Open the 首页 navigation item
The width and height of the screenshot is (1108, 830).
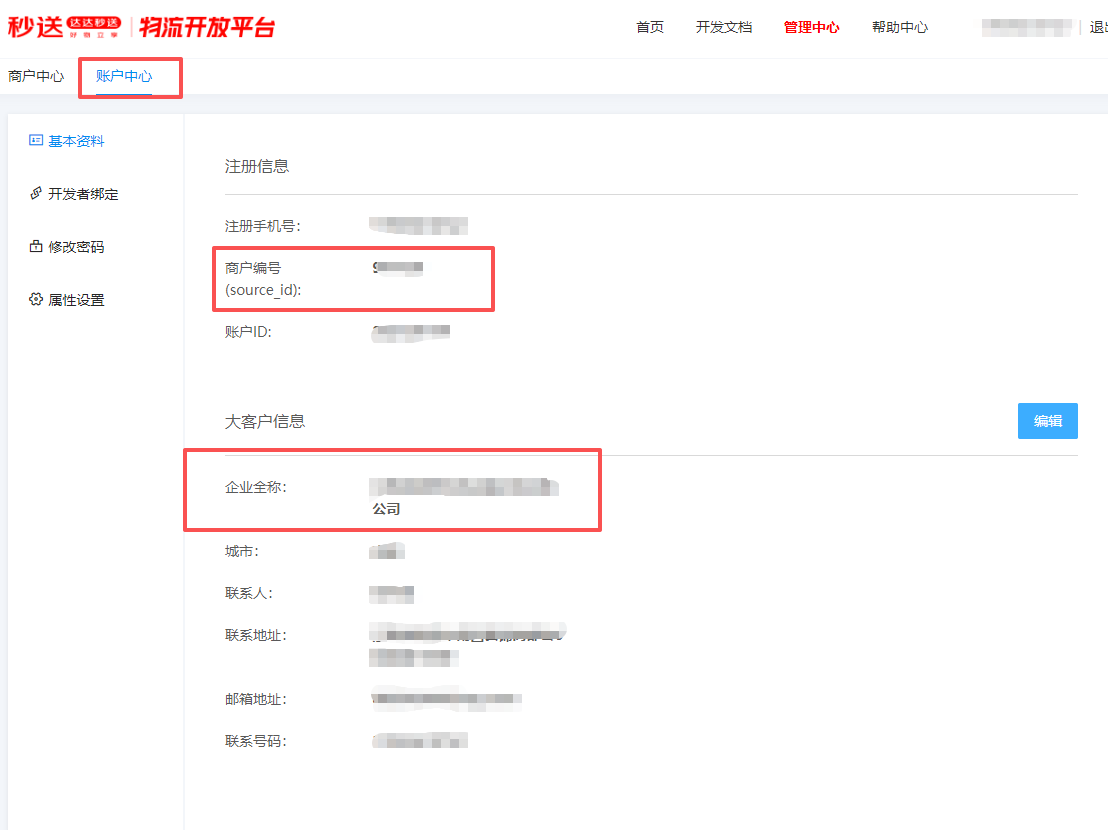(x=649, y=28)
